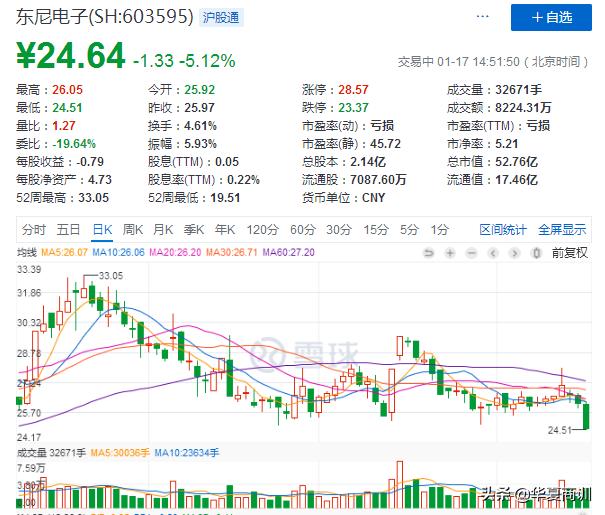Click the MA60:27.20 moving average label

[x=289, y=253]
